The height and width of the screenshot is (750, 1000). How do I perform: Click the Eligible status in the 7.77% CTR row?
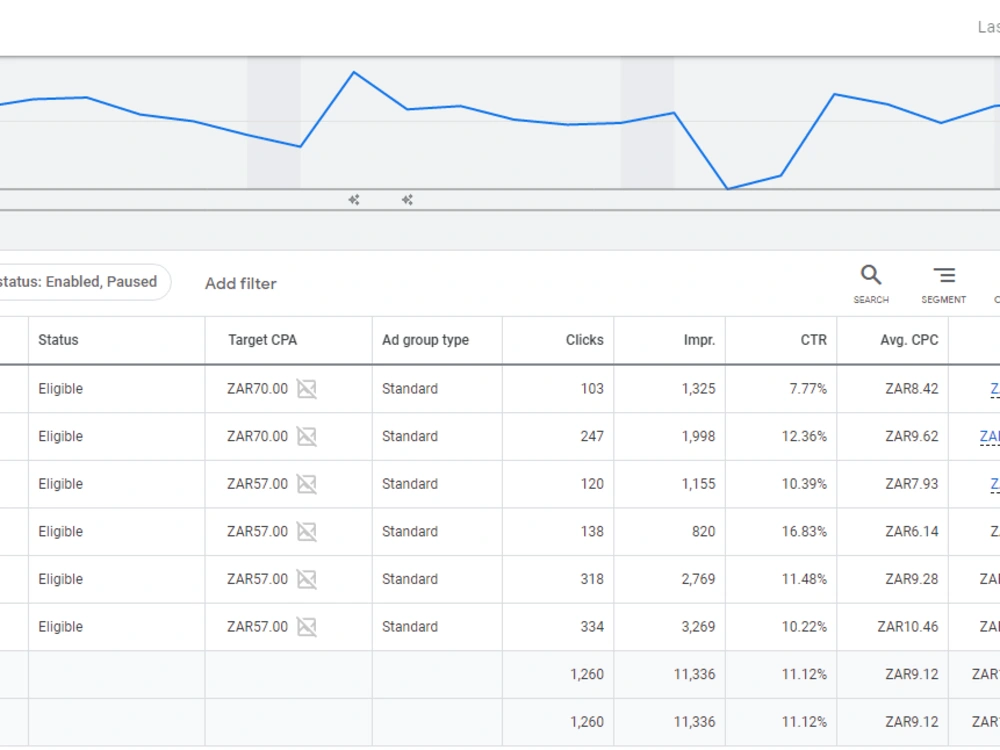coord(61,388)
